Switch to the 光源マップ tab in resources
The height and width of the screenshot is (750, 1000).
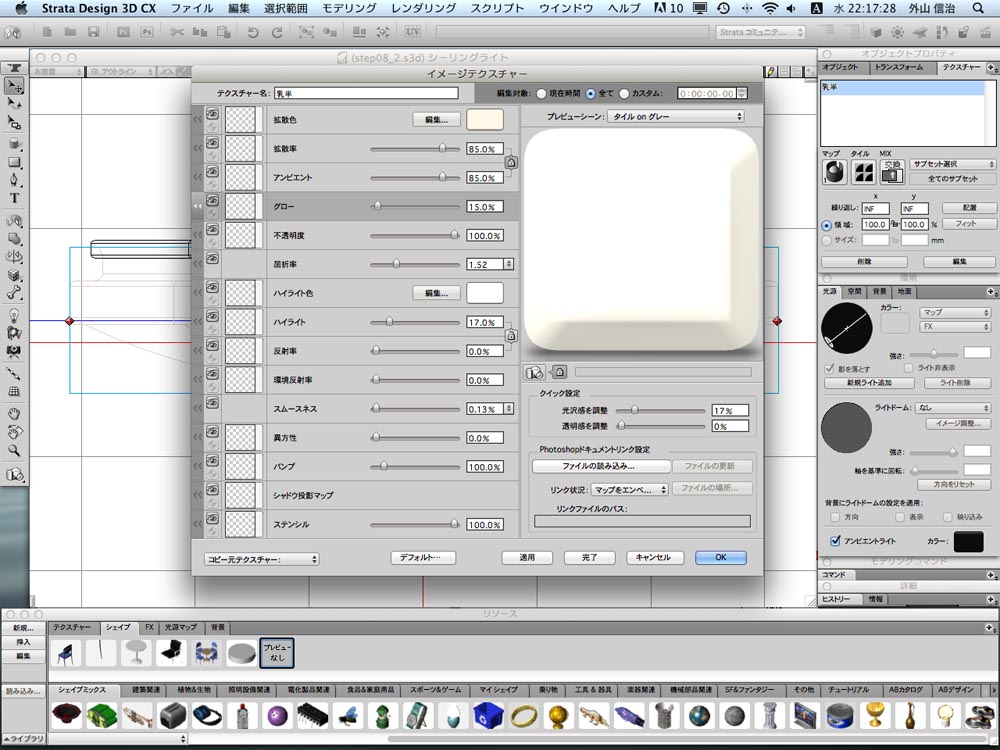coord(180,628)
